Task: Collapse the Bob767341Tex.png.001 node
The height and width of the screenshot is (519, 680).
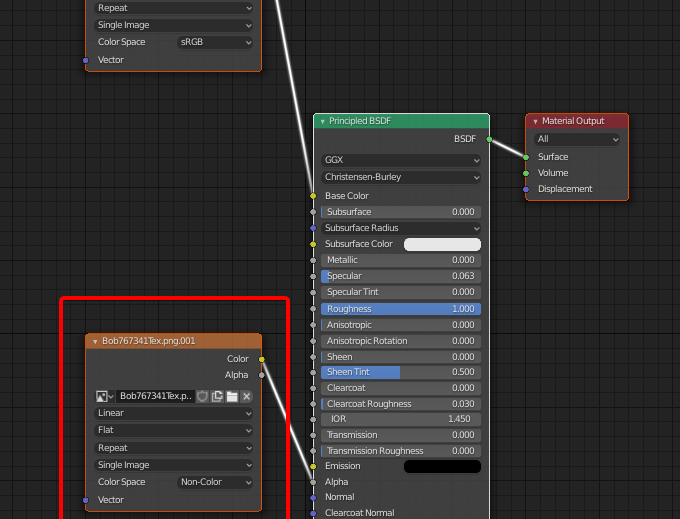Action: pyautogui.click(x=95, y=342)
